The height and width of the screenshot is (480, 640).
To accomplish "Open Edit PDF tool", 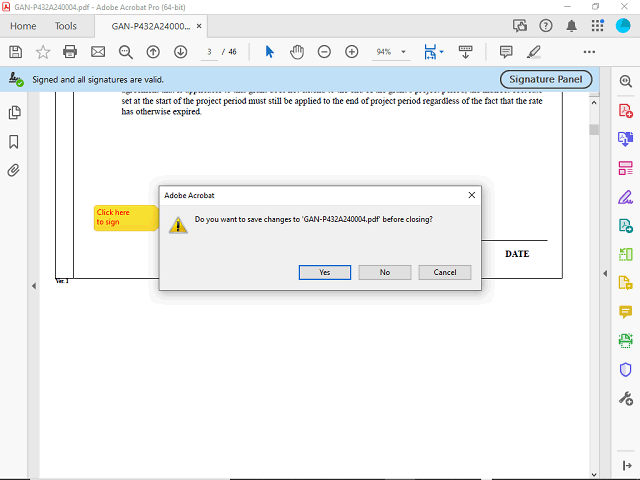I will coord(625,168).
